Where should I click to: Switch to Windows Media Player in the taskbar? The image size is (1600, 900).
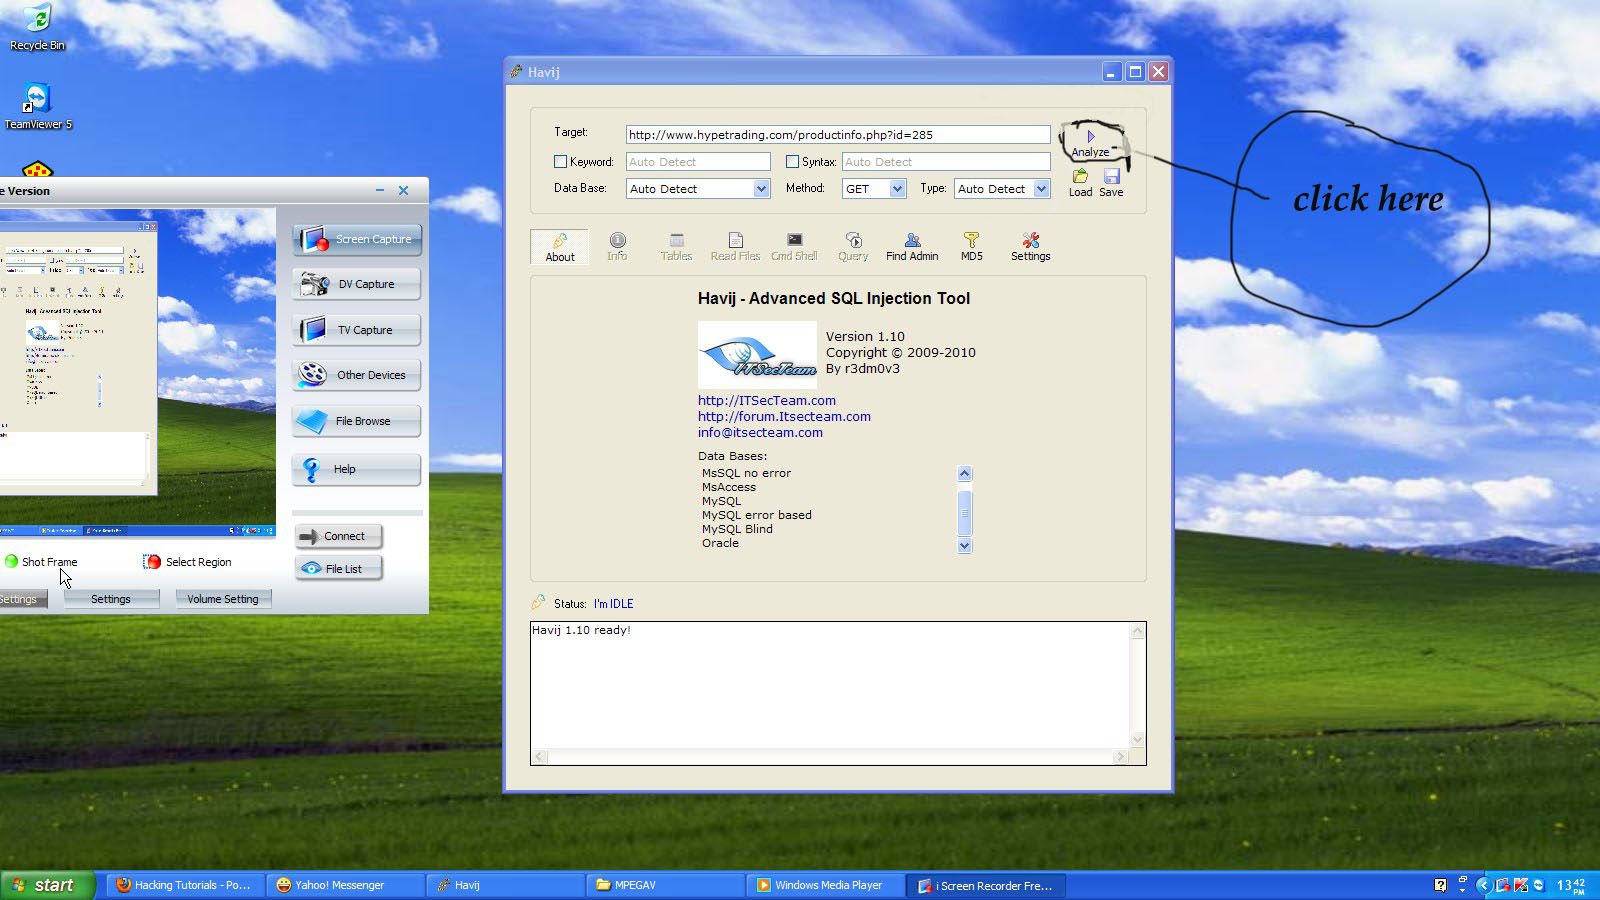pos(824,885)
